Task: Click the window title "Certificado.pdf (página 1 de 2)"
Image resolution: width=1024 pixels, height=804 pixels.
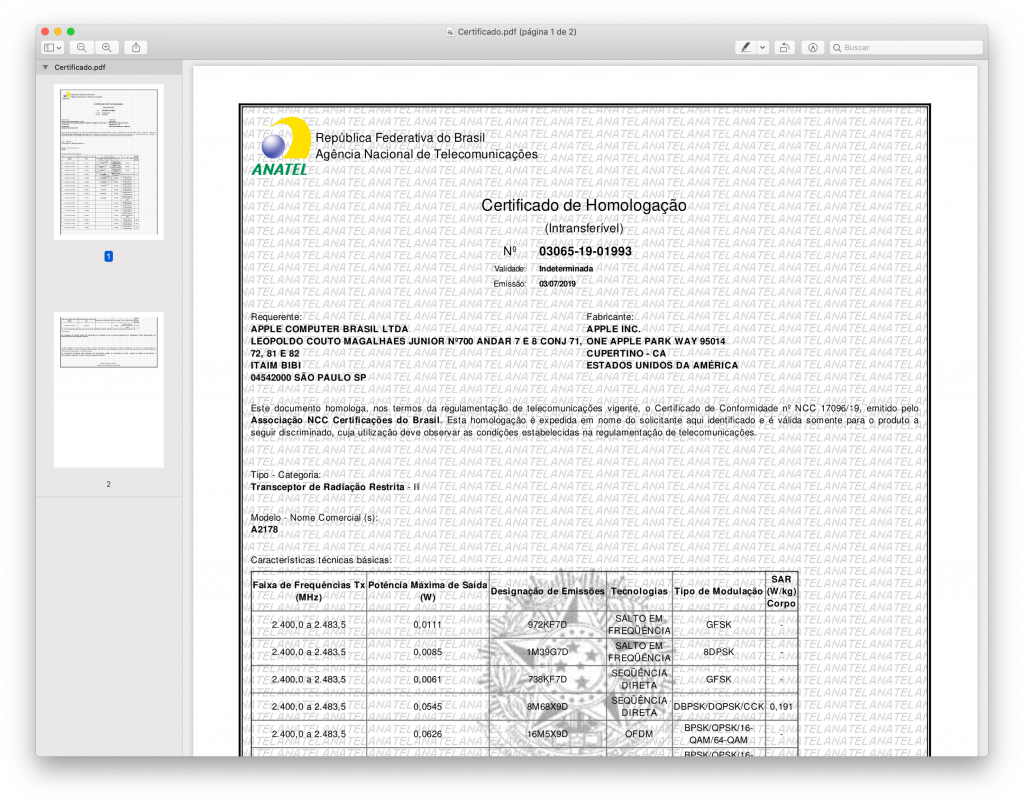Action: pos(517,32)
